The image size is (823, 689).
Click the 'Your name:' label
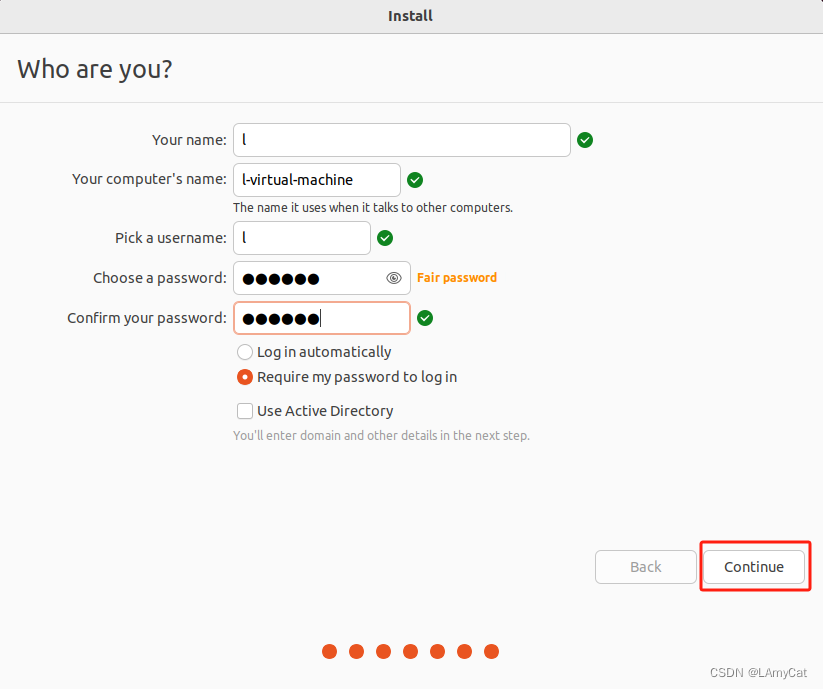[189, 140]
